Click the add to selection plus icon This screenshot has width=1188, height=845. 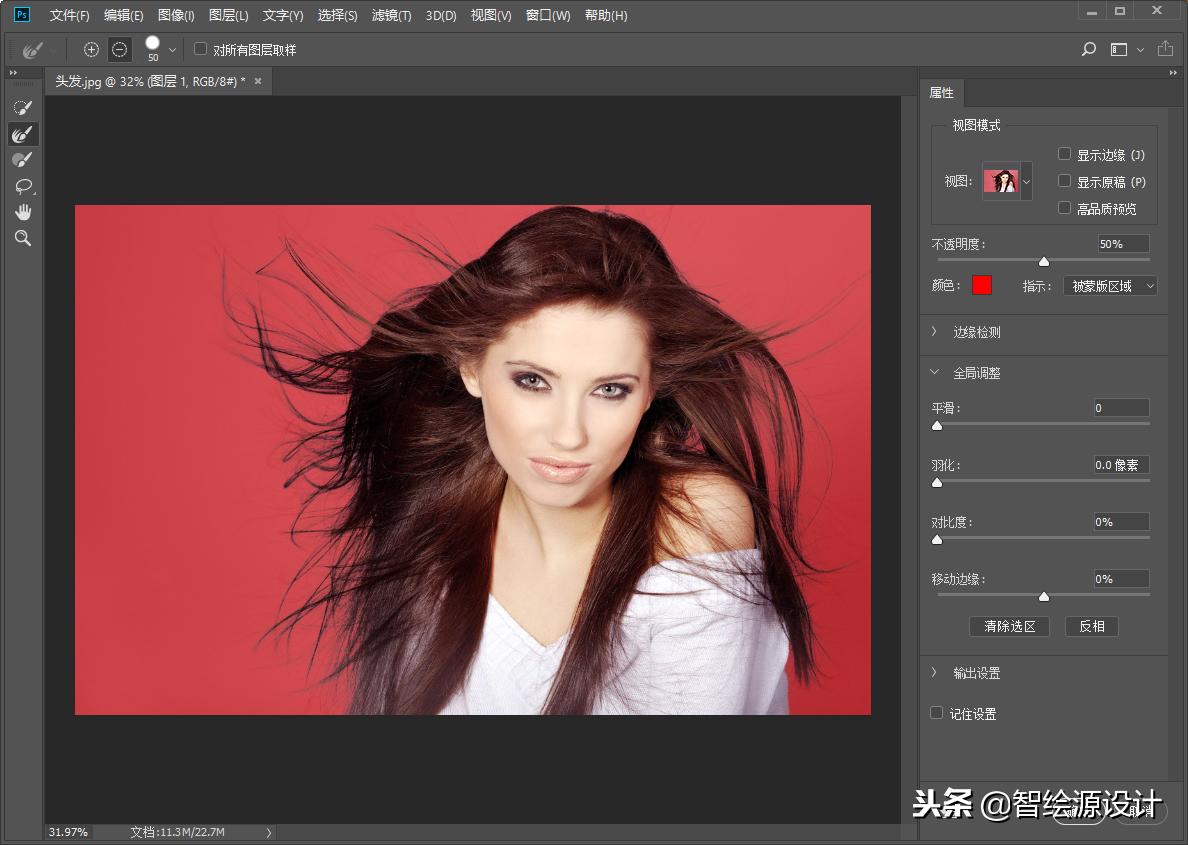coord(92,49)
